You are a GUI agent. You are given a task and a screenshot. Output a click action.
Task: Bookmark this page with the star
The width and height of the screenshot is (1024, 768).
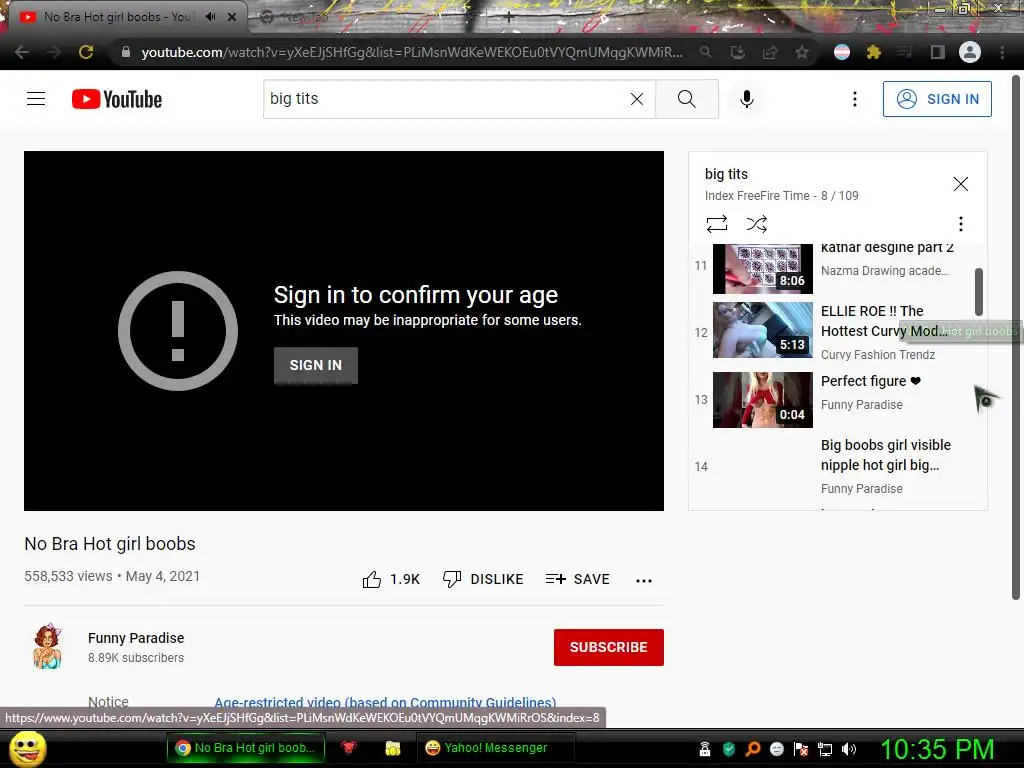(x=801, y=52)
